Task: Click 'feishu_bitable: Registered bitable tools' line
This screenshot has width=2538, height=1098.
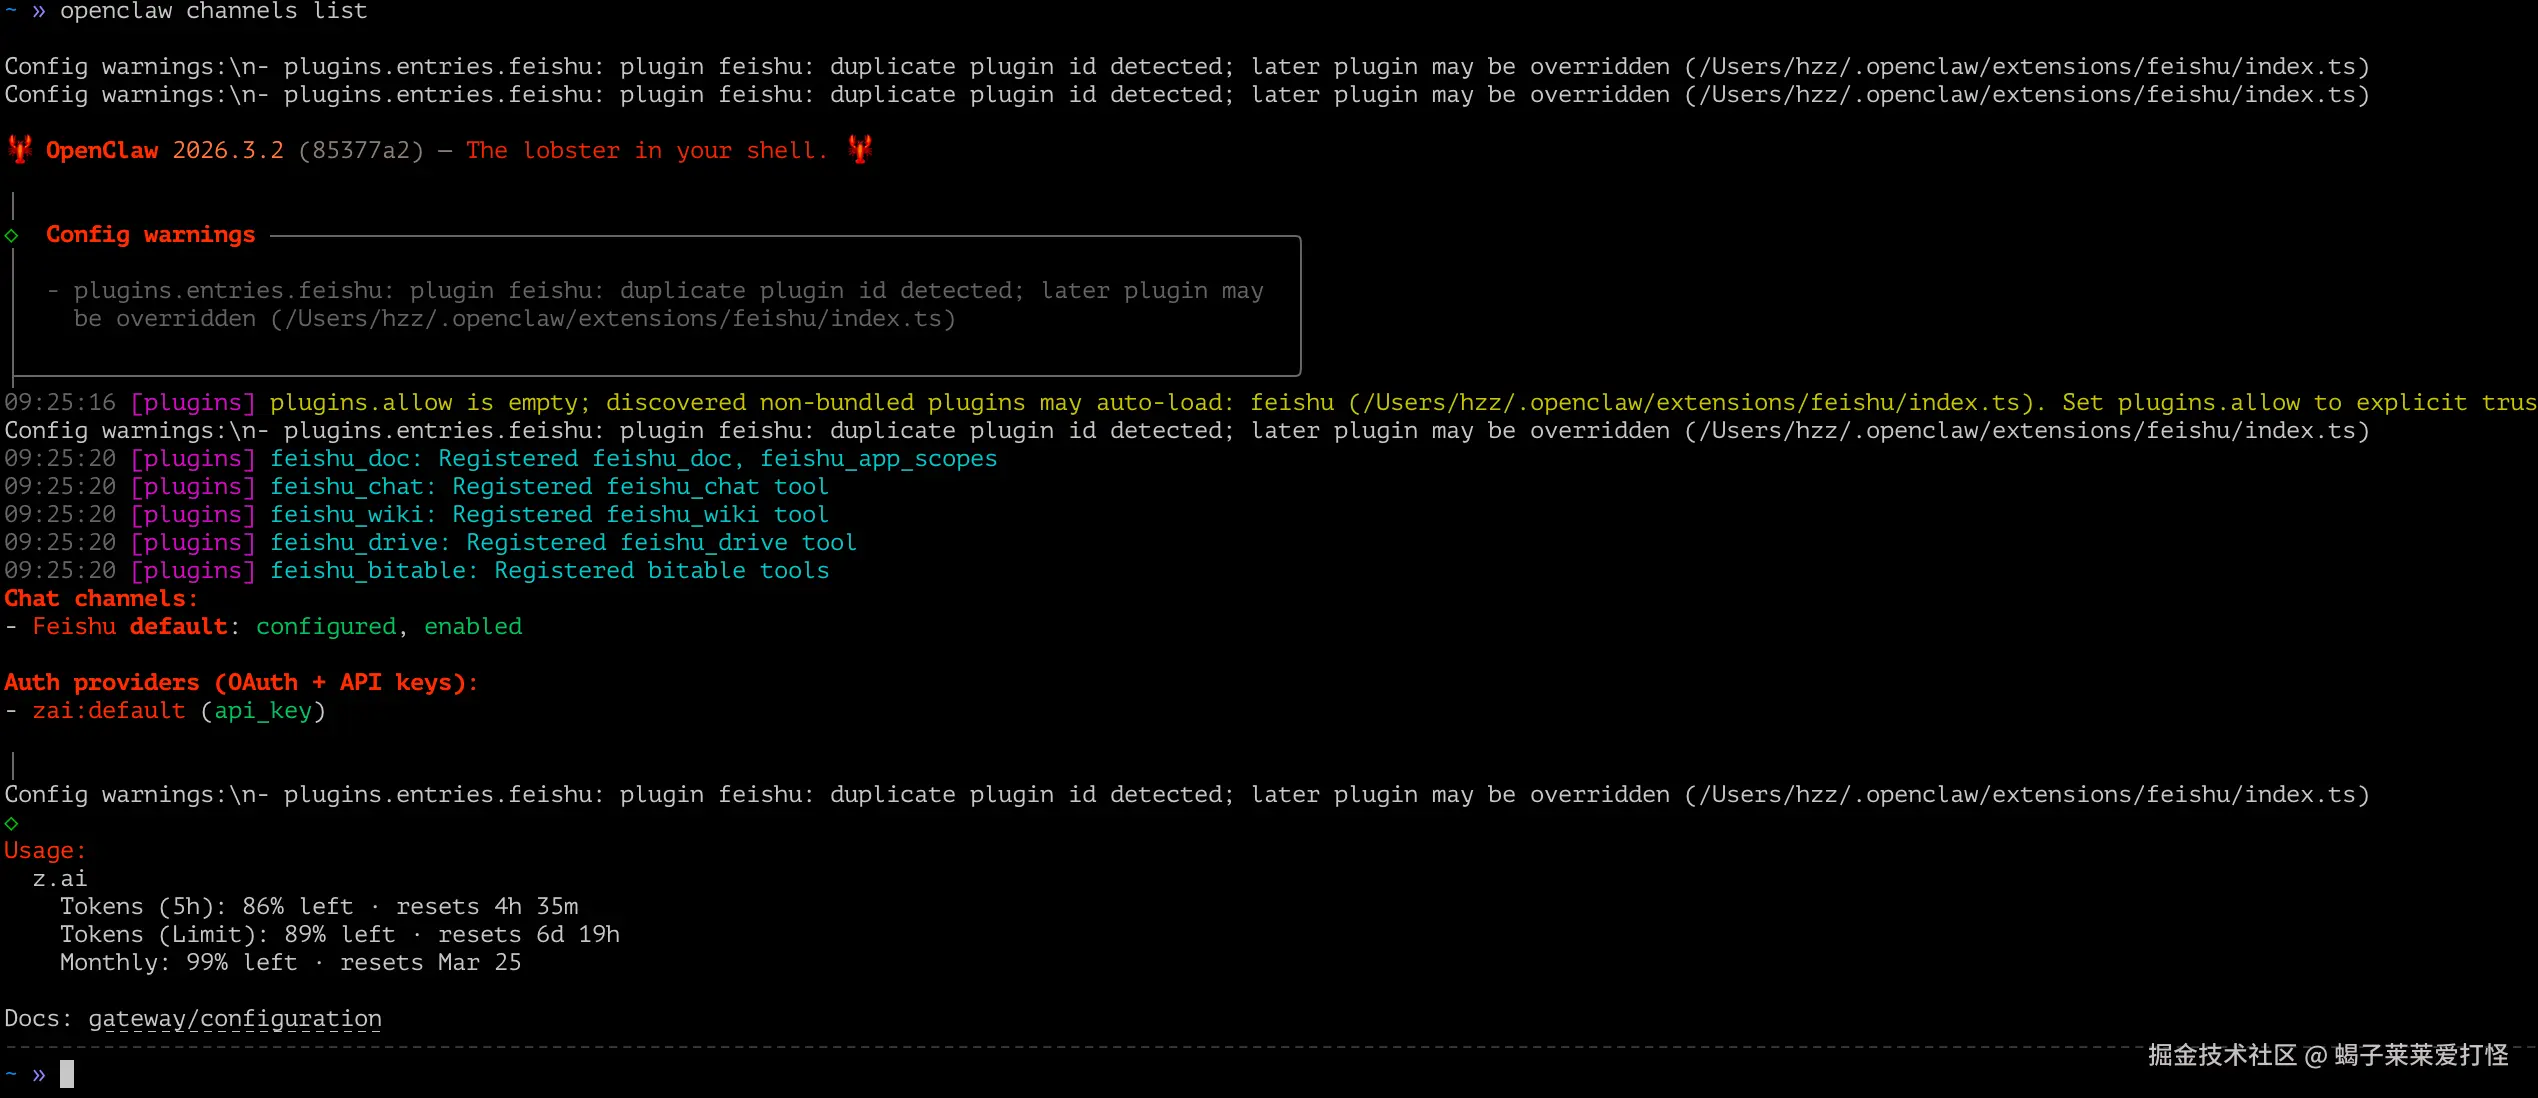Action: [x=550, y=571]
